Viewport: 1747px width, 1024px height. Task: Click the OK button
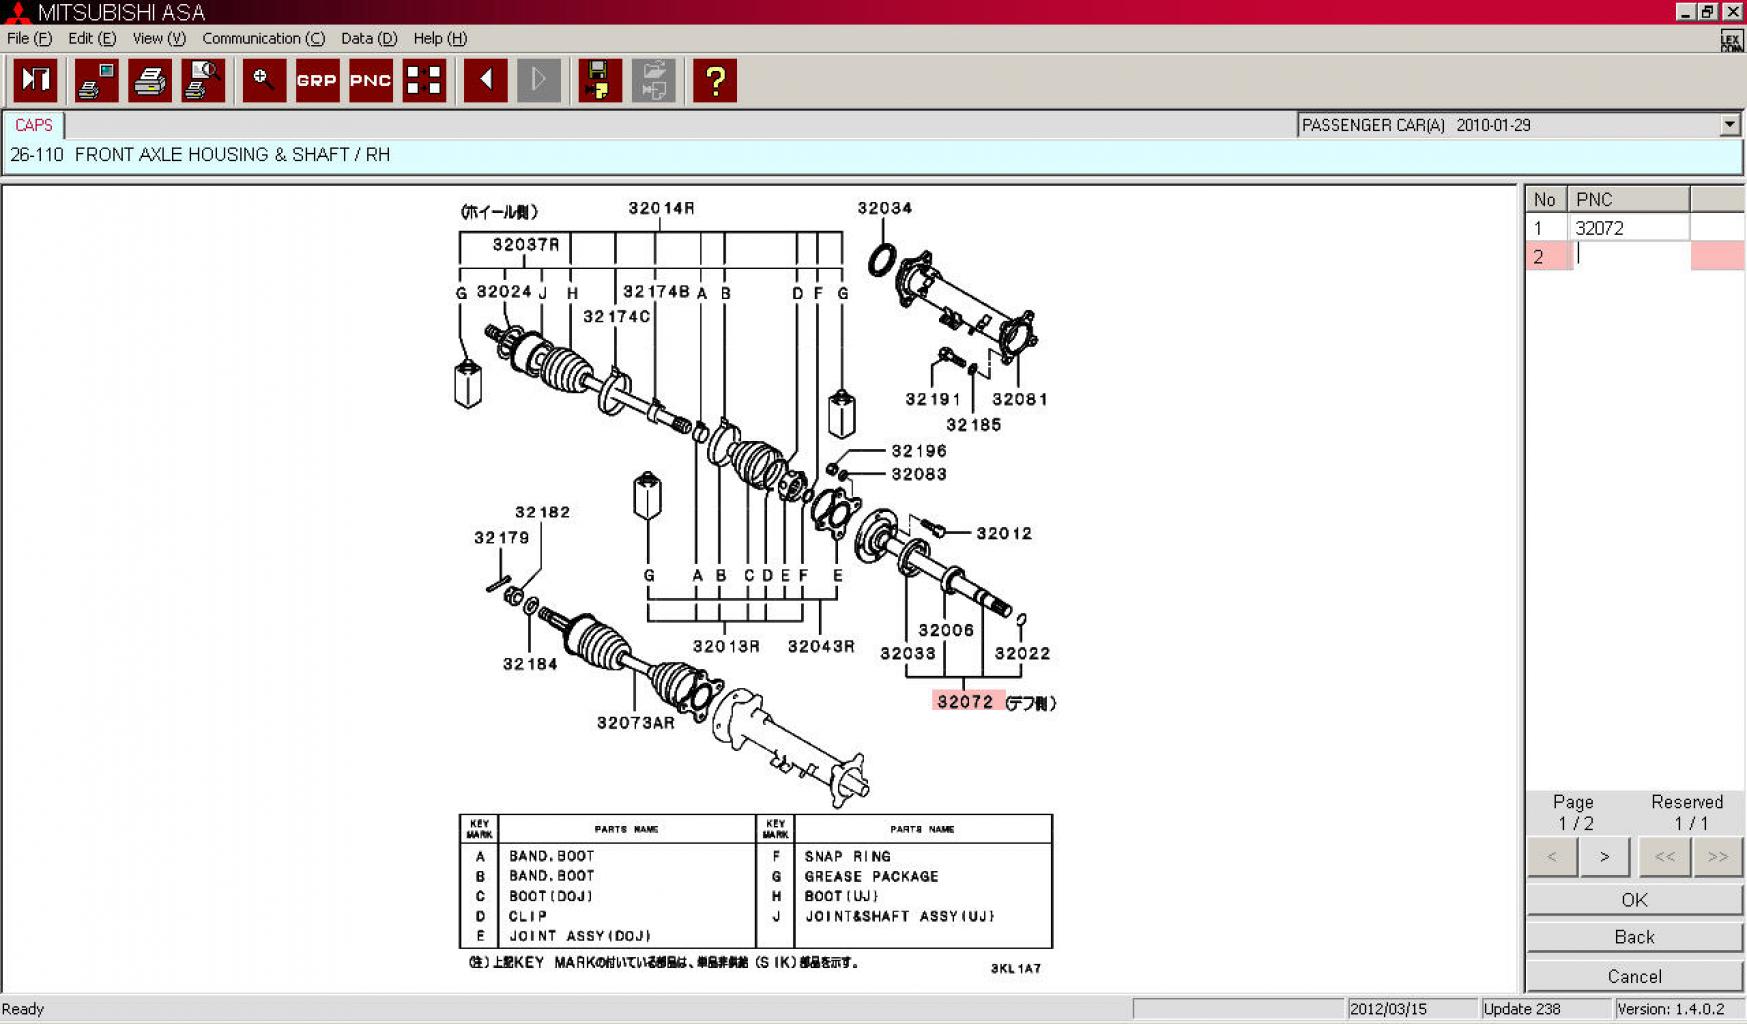[1634, 900]
